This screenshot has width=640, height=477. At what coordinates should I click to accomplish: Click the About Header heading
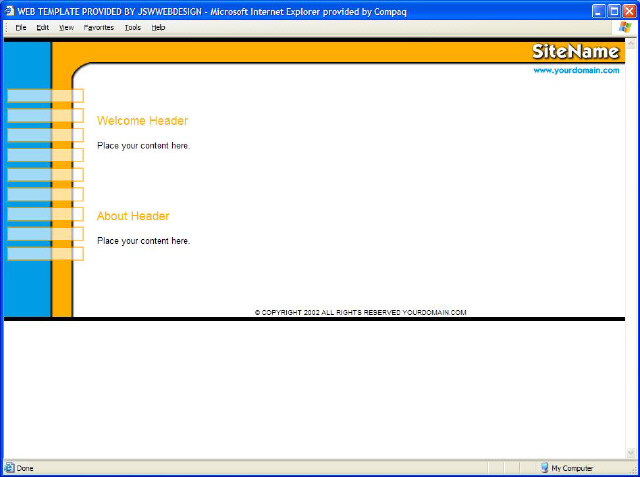pyautogui.click(x=133, y=216)
